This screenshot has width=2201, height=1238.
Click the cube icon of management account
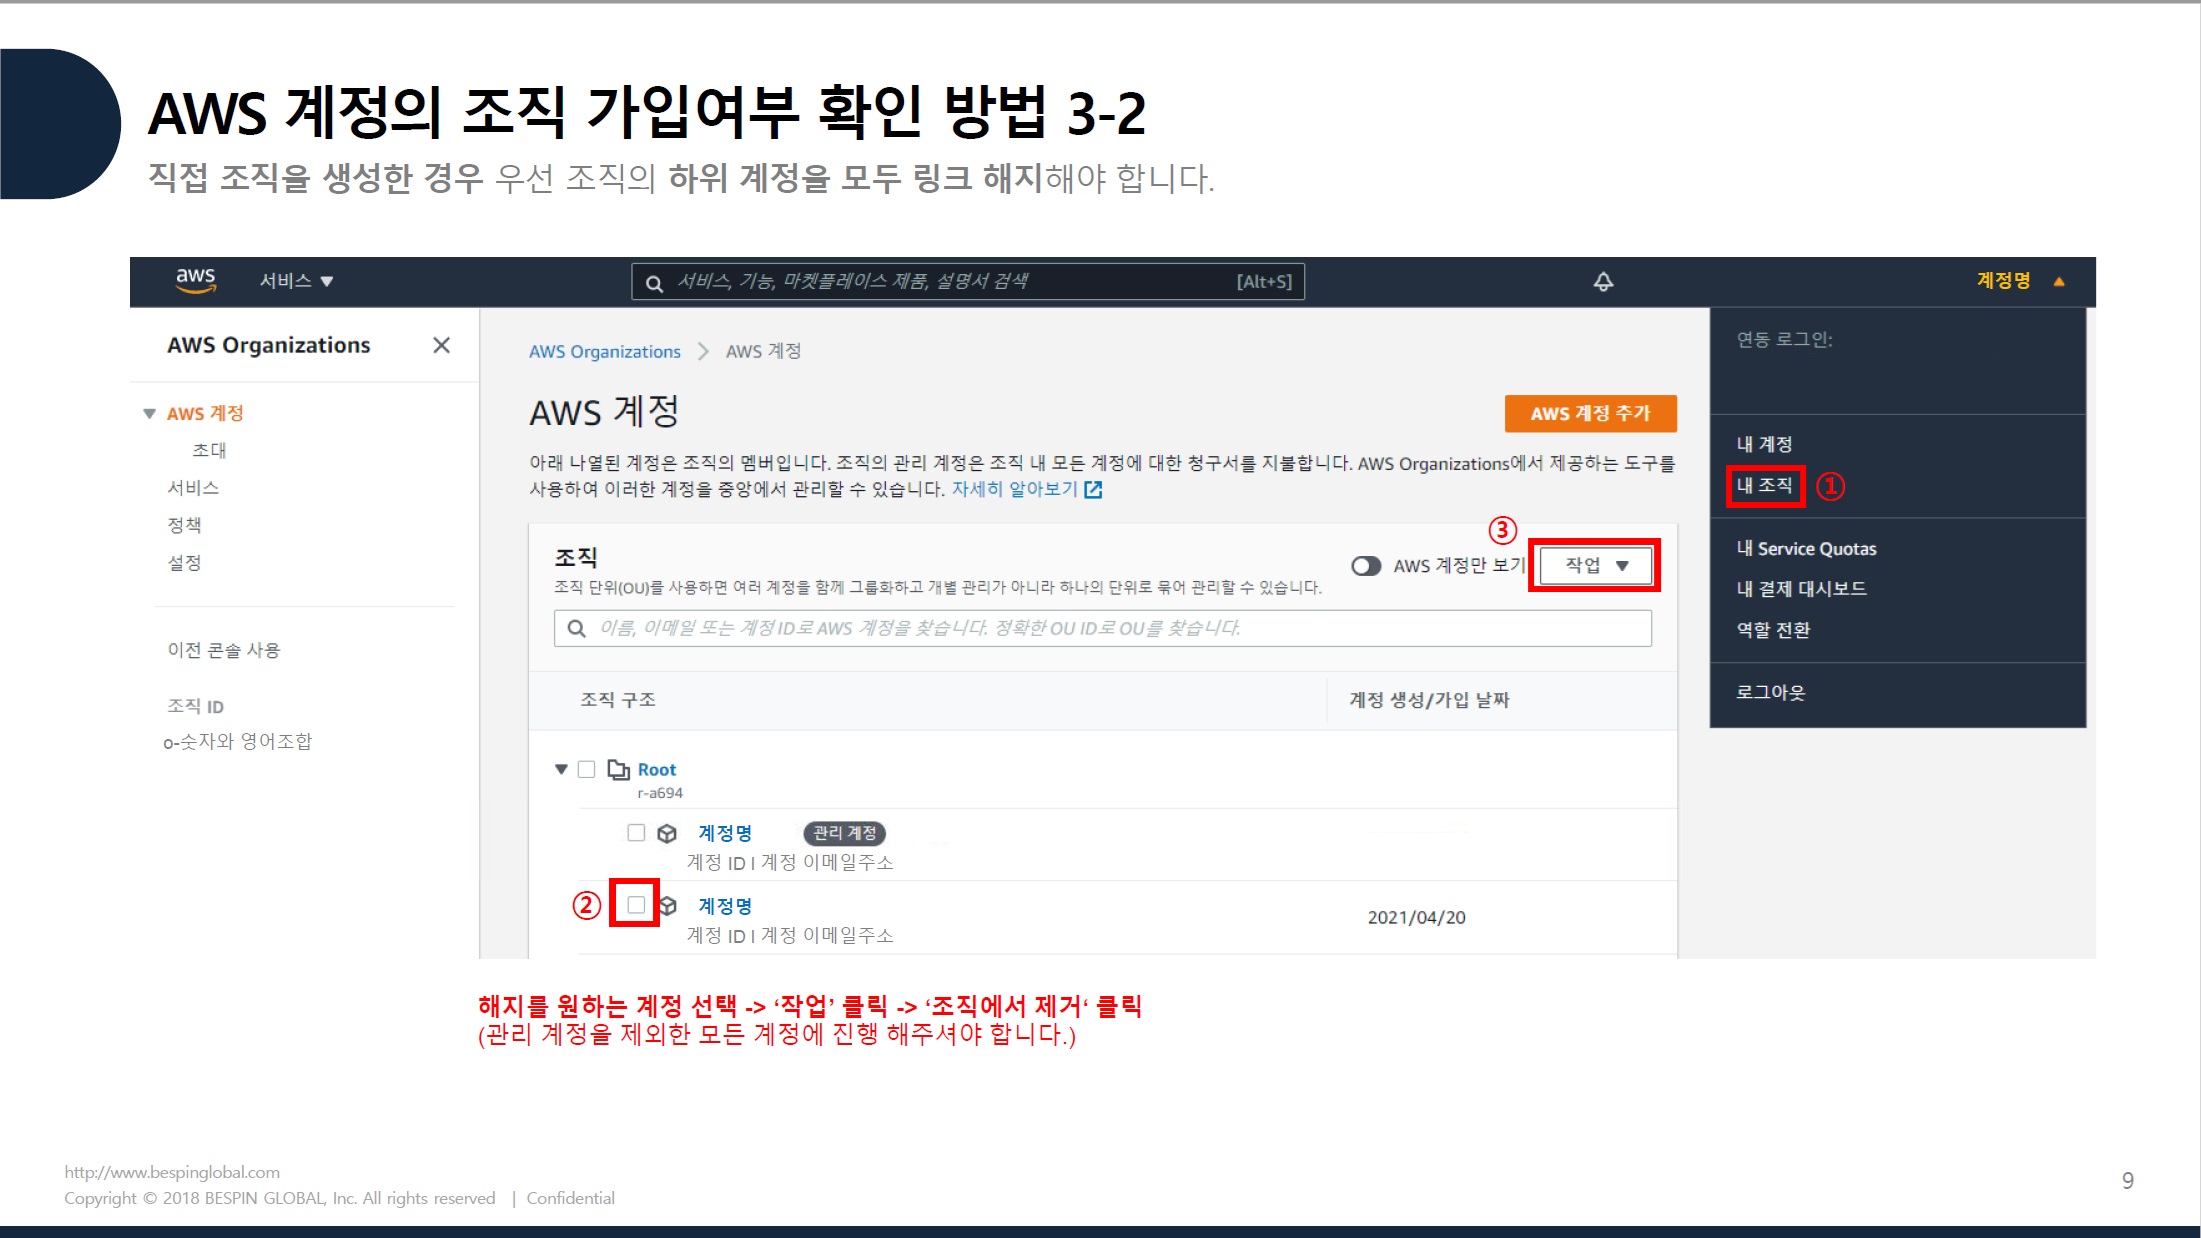pyautogui.click(x=667, y=833)
